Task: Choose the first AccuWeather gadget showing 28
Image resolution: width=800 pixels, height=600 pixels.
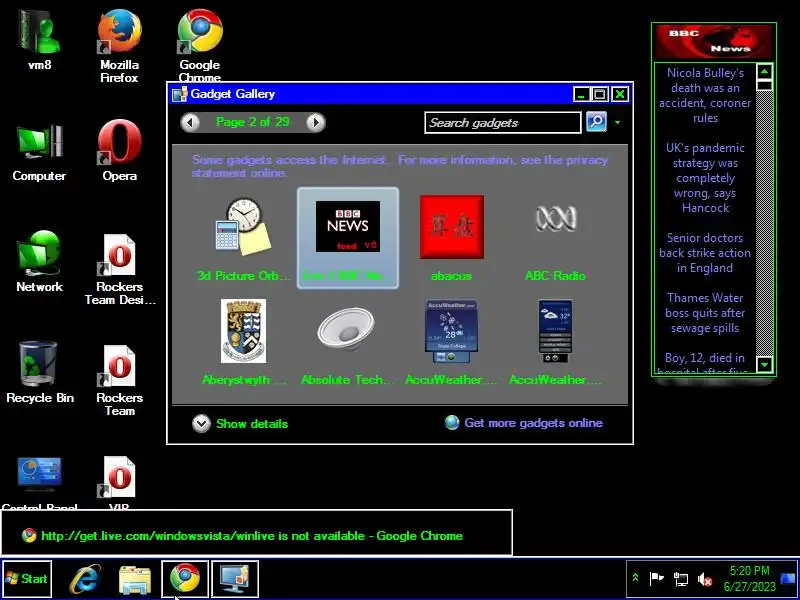Action: [x=451, y=342]
